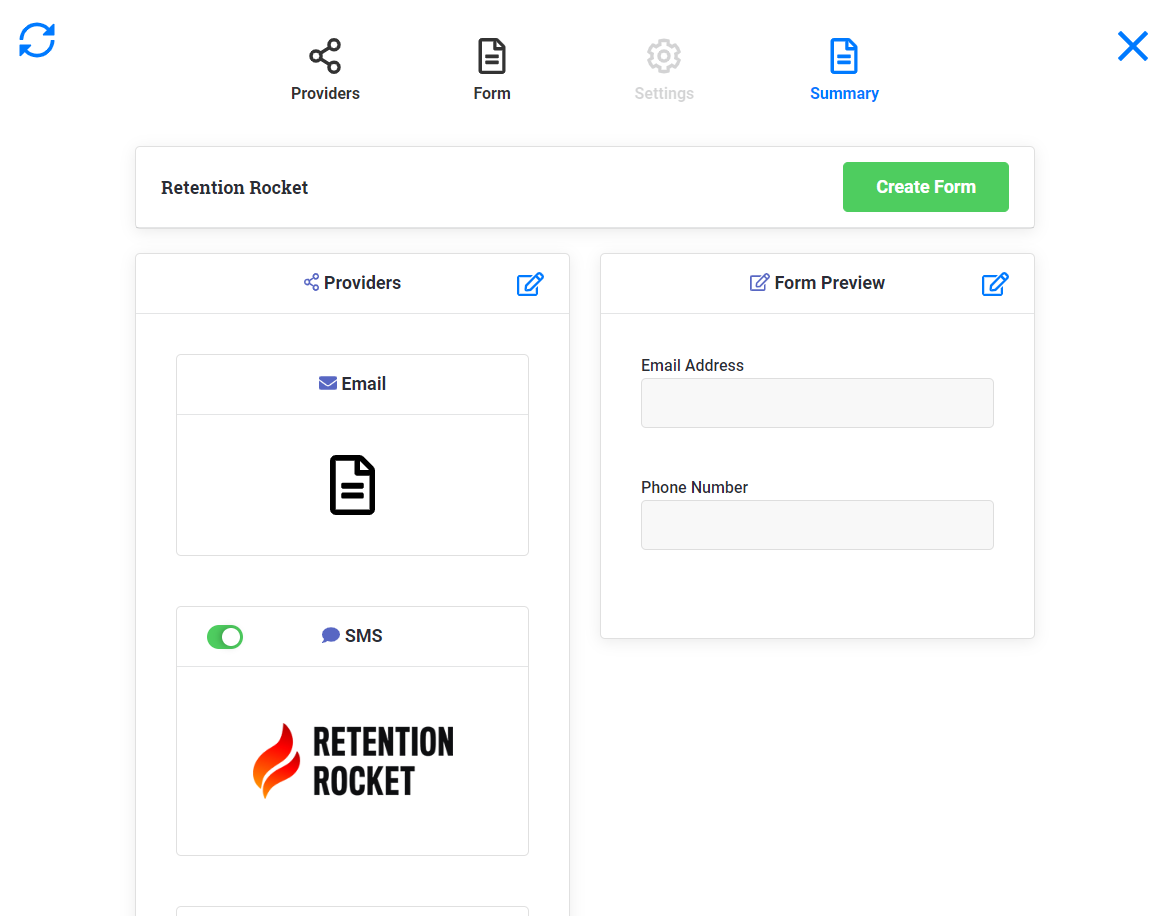1165x916 pixels.
Task: Go to the Providers step
Action: 325,70
